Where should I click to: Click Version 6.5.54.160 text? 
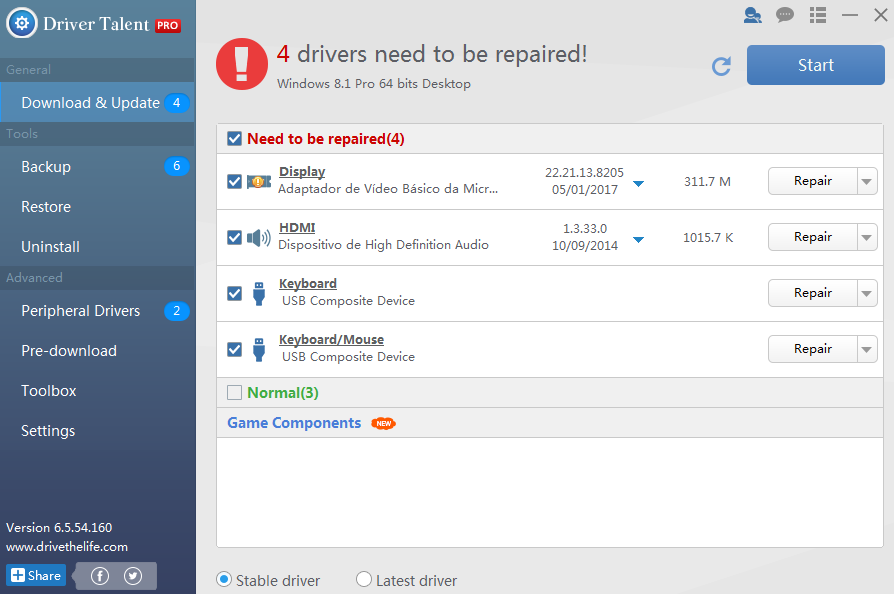pos(59,527)
